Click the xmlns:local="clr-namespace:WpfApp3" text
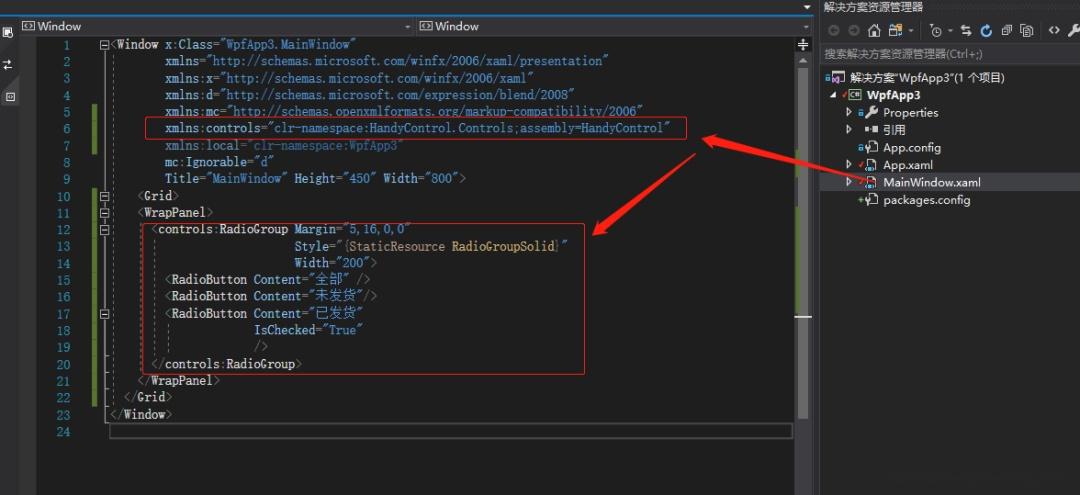This screenshot has height=495, width=1080. [x=284, y=145]
